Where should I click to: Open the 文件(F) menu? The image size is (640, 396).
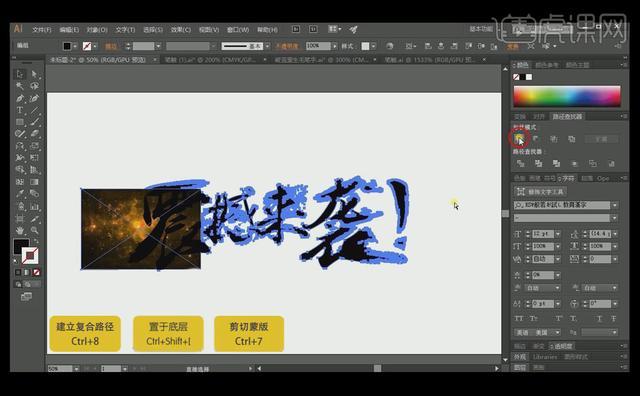42,30
